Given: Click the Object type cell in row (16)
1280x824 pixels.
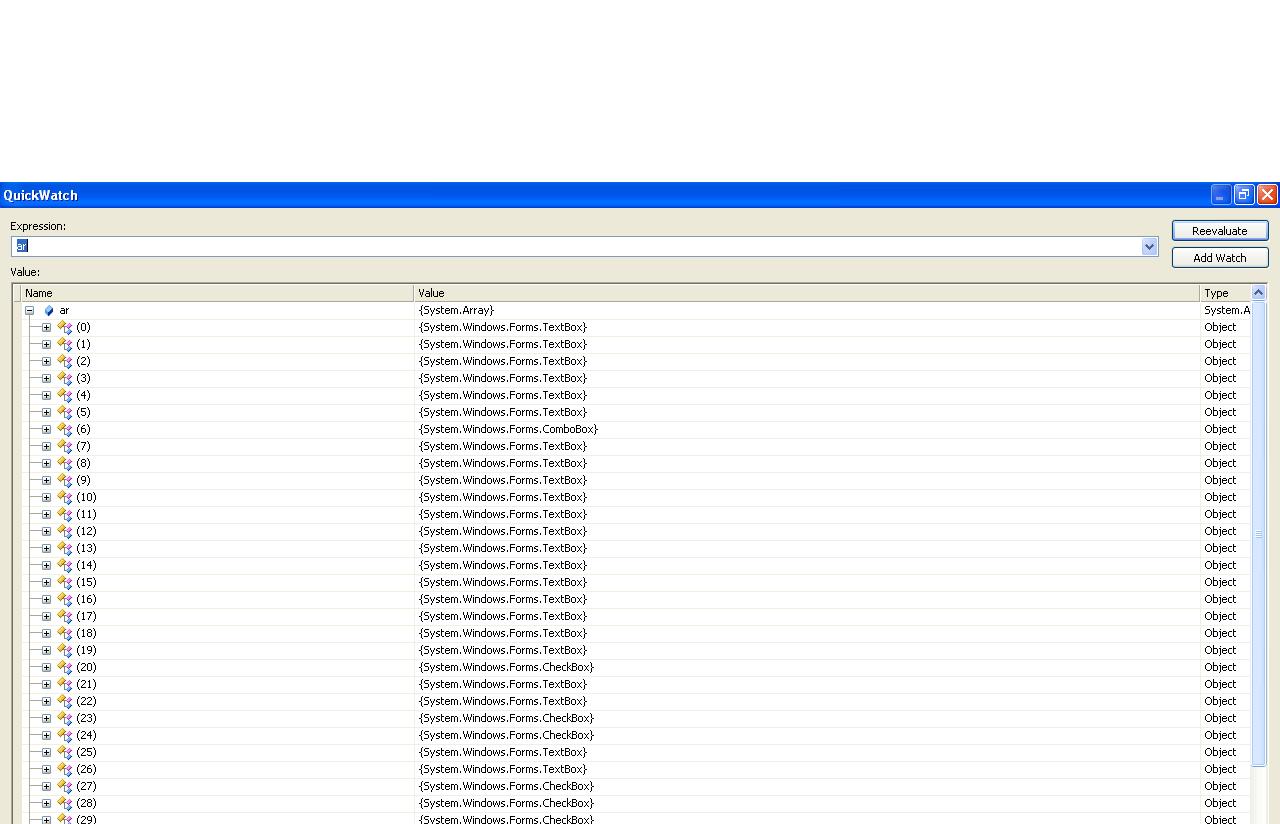Looking at the screenshot, I should (x=1220, y=600).
